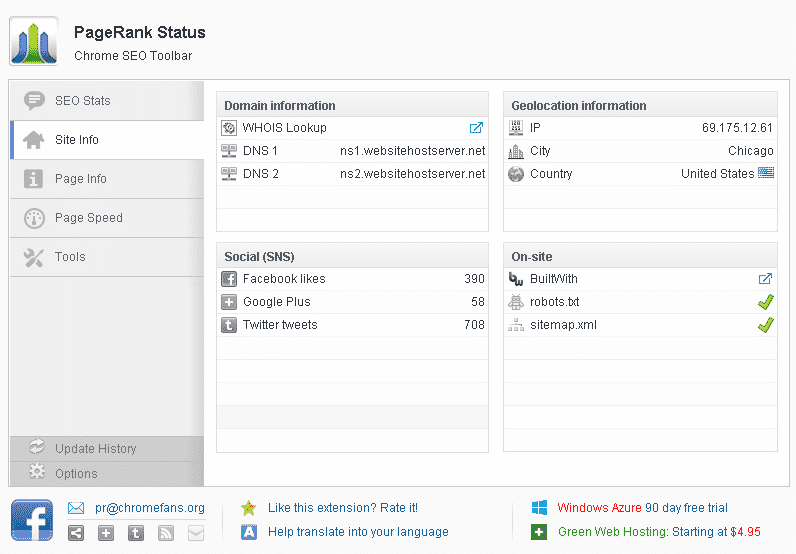Viewport: 796px width, 554px height.
Task: Click the PageRank Status logo icon
Action: [x=34, y=41]
